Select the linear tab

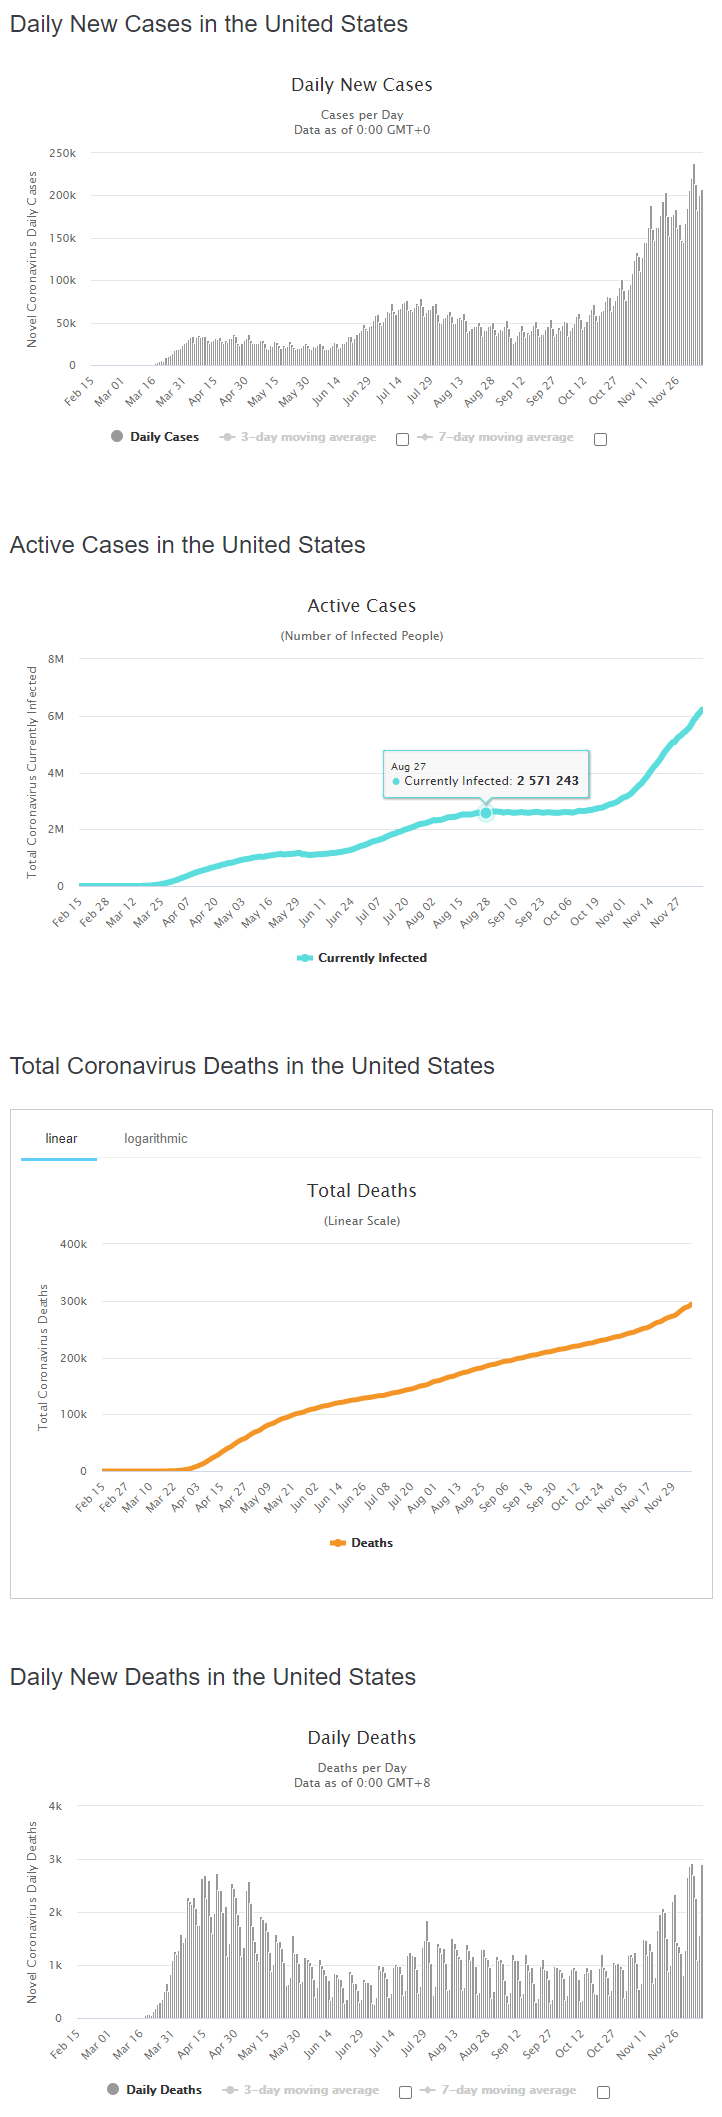pyautogui.click(x=61, y=1138)
